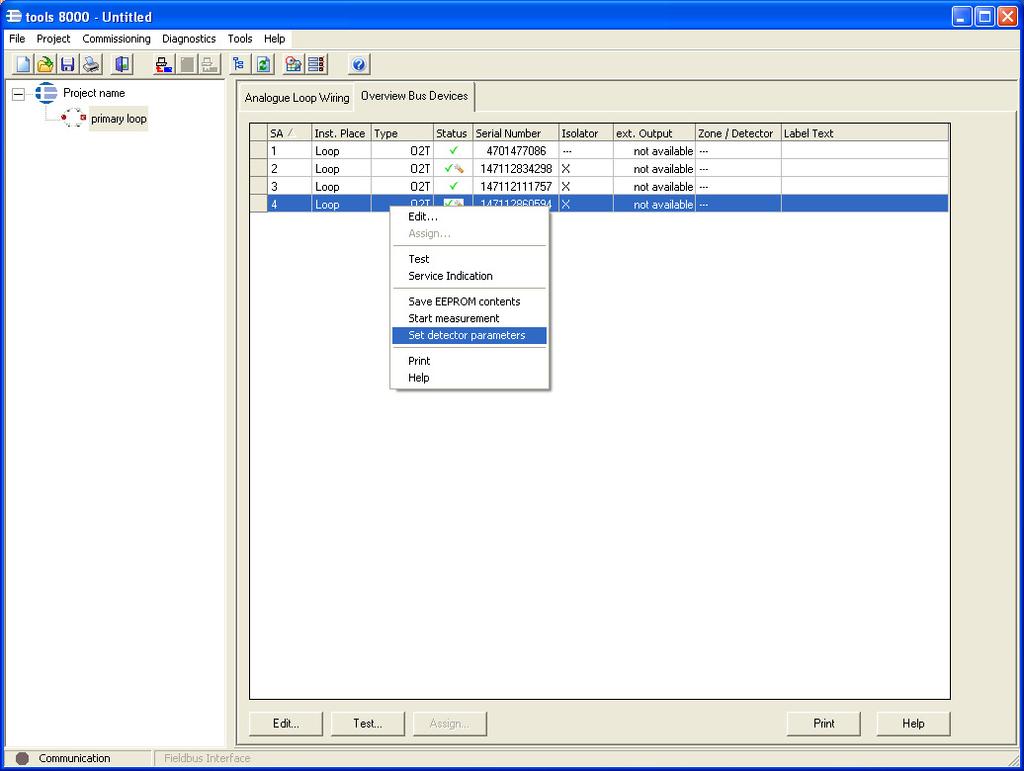Click the list rows toolbar icon

317,64
